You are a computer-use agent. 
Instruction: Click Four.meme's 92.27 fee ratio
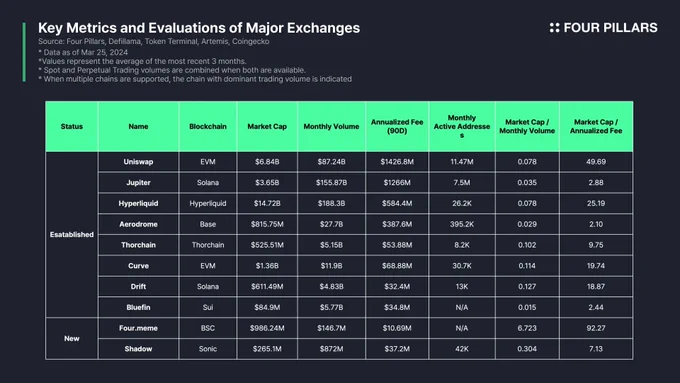pos(596,328)
